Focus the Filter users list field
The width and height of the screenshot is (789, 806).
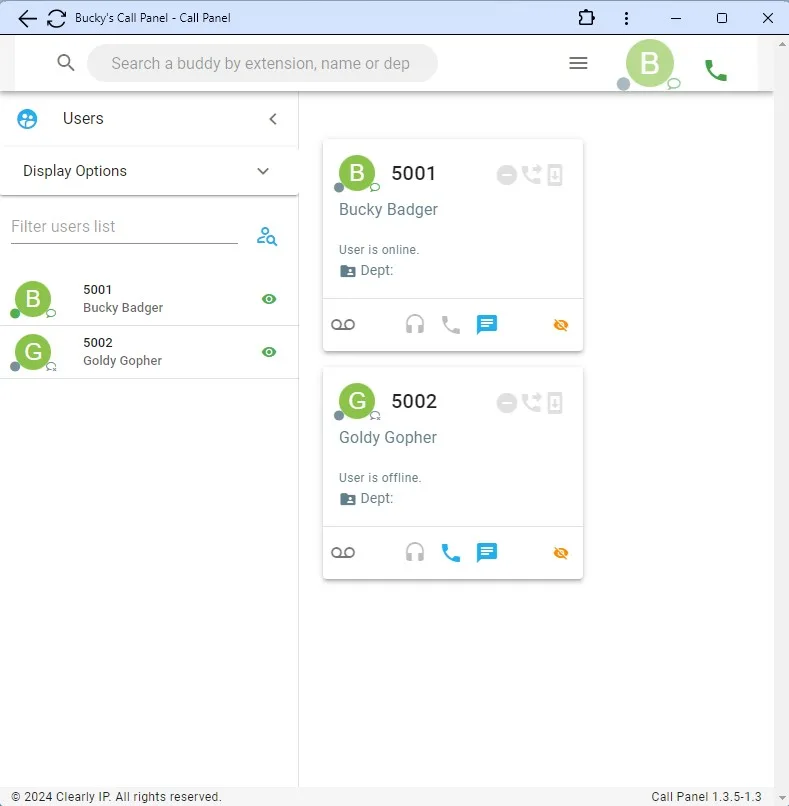[x=124, y=227]
